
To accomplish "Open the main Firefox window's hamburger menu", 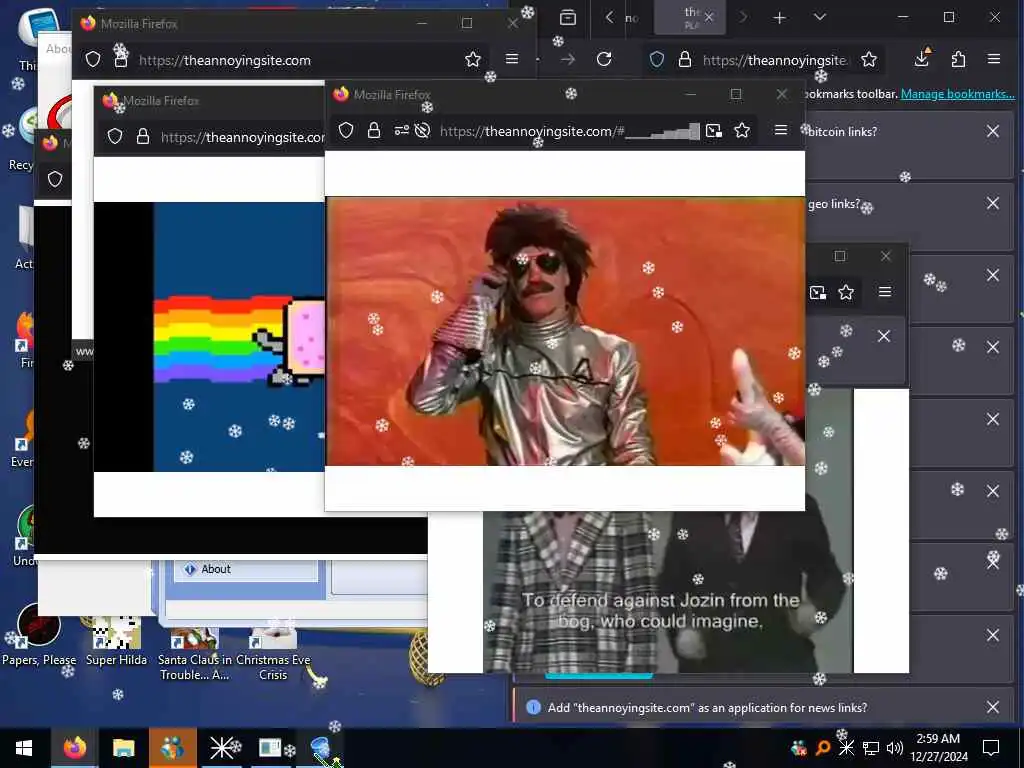I will pyautogui.click(x=994, y=59).
